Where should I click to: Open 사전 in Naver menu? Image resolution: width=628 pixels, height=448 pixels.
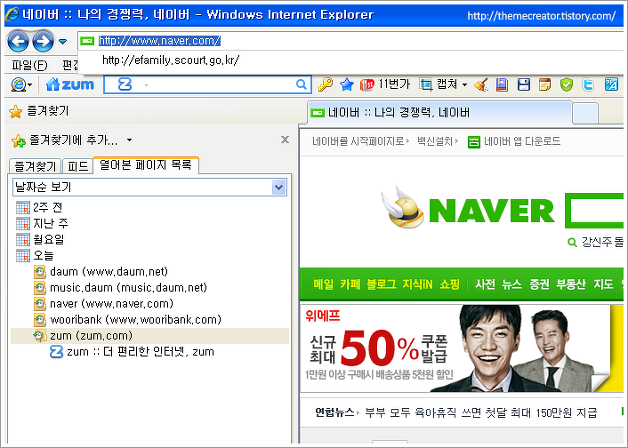click(x=485, y=284)
